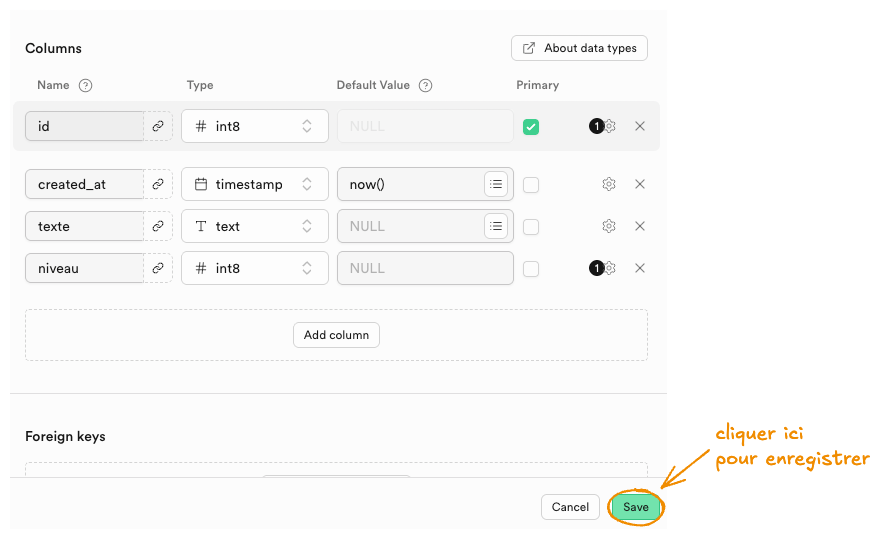Image resolution: width=880 pixels, height=539 pixels.
Task: Expand int8 type selector for niveau
Action: coord(255,268)
